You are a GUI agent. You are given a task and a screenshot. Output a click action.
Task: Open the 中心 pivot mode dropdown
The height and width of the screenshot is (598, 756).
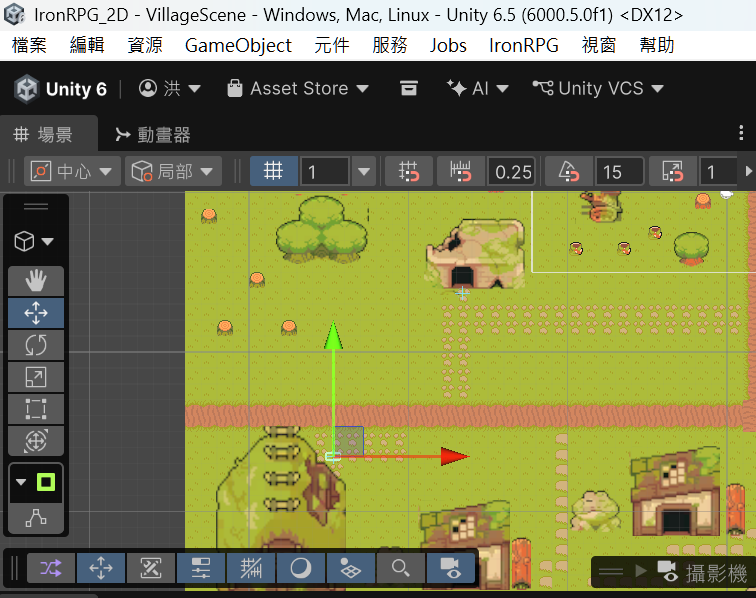[72, 171]
